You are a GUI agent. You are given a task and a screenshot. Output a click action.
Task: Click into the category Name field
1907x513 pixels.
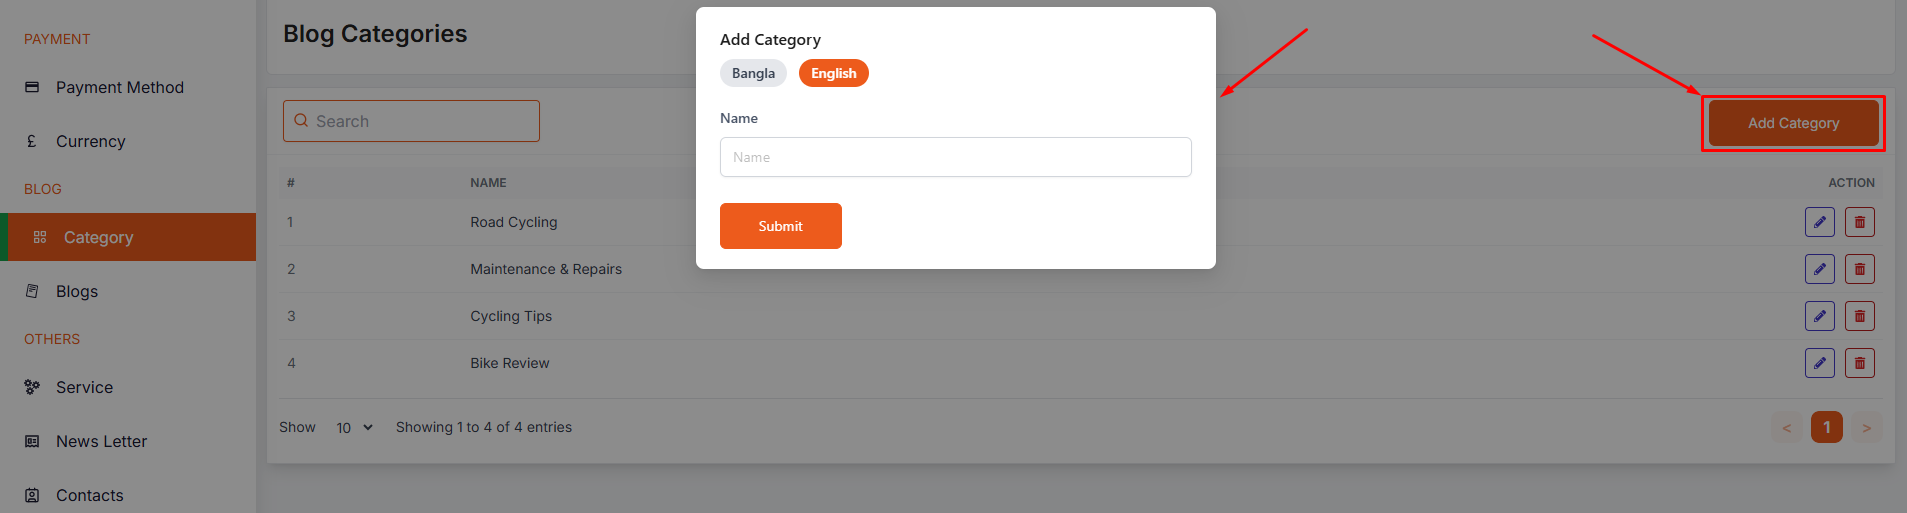tap(955, 157)
